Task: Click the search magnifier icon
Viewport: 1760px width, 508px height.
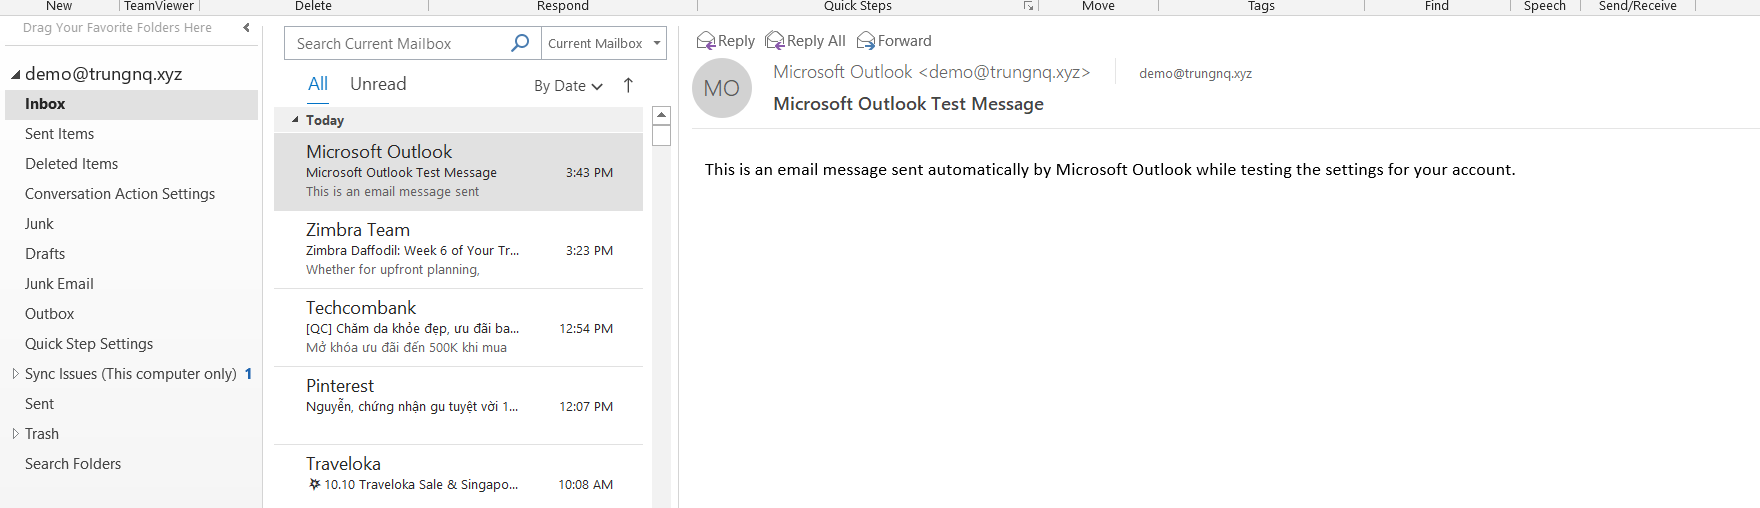Action: [520, 43]
